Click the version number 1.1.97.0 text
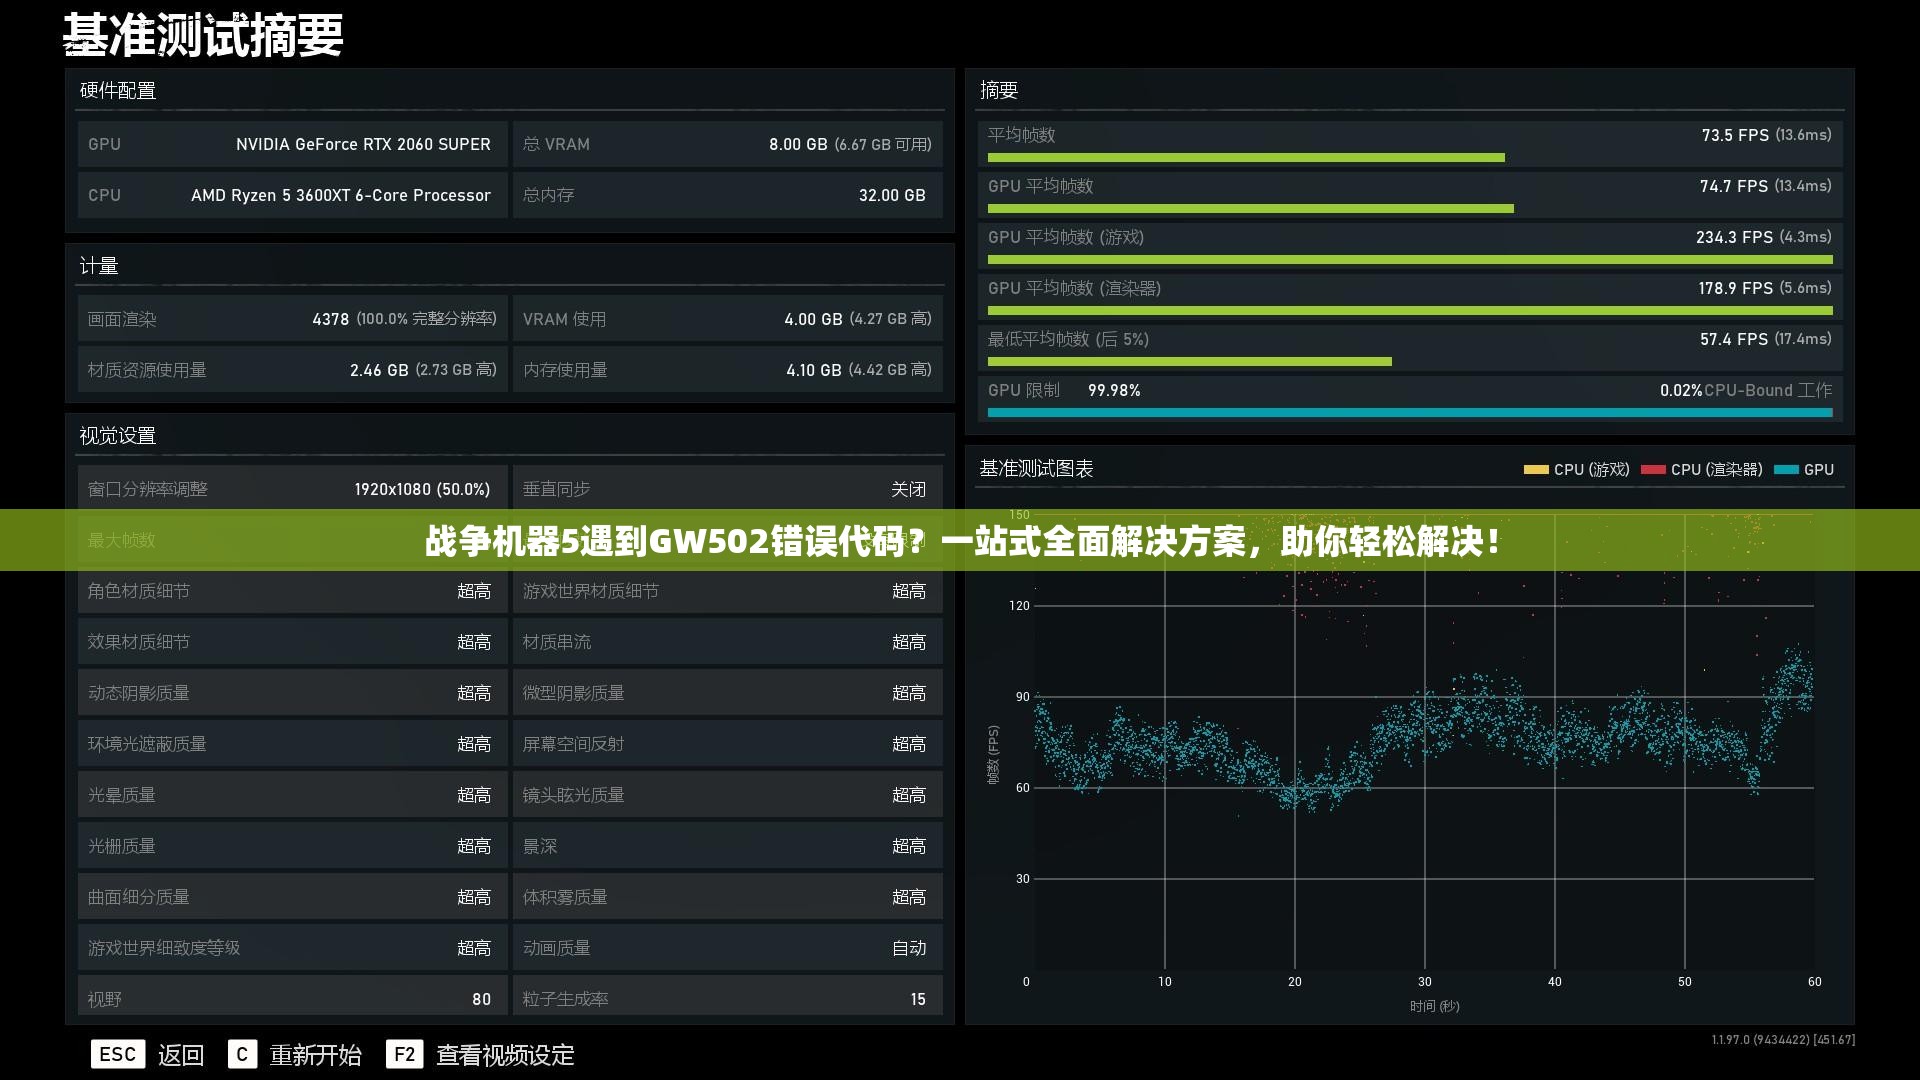The height and width of the screenshot is (1080, 1920). click(1783, 1040)
